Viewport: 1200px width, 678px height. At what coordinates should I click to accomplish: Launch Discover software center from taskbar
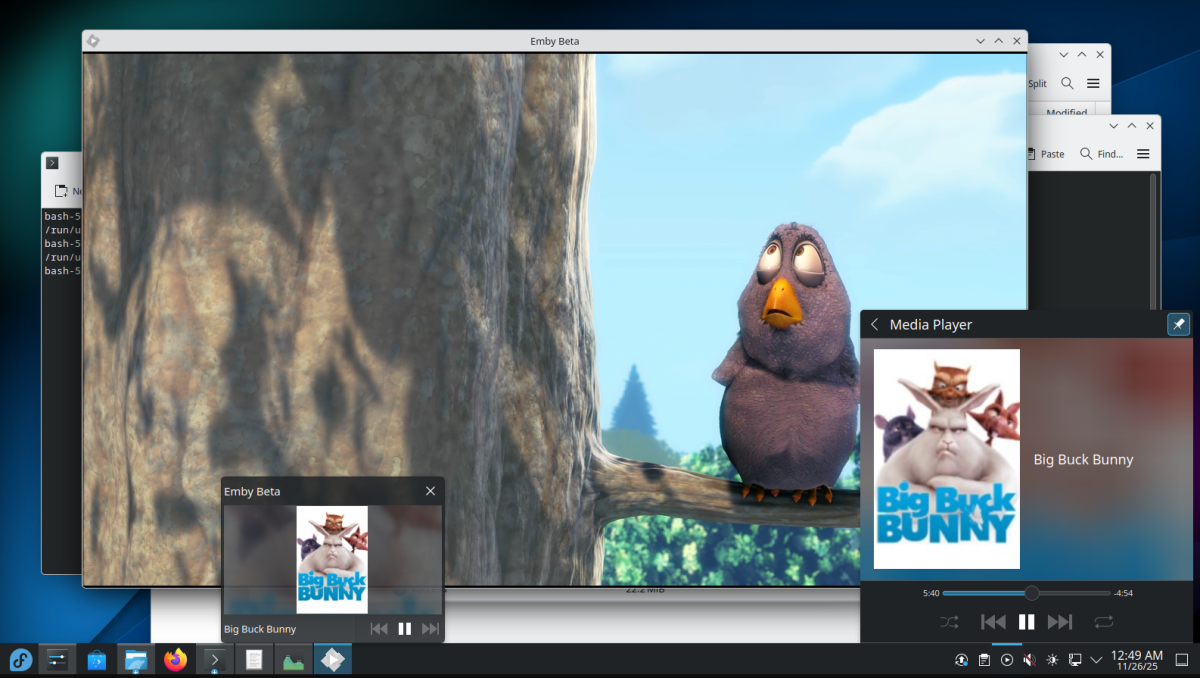click(x=97, y=660)
